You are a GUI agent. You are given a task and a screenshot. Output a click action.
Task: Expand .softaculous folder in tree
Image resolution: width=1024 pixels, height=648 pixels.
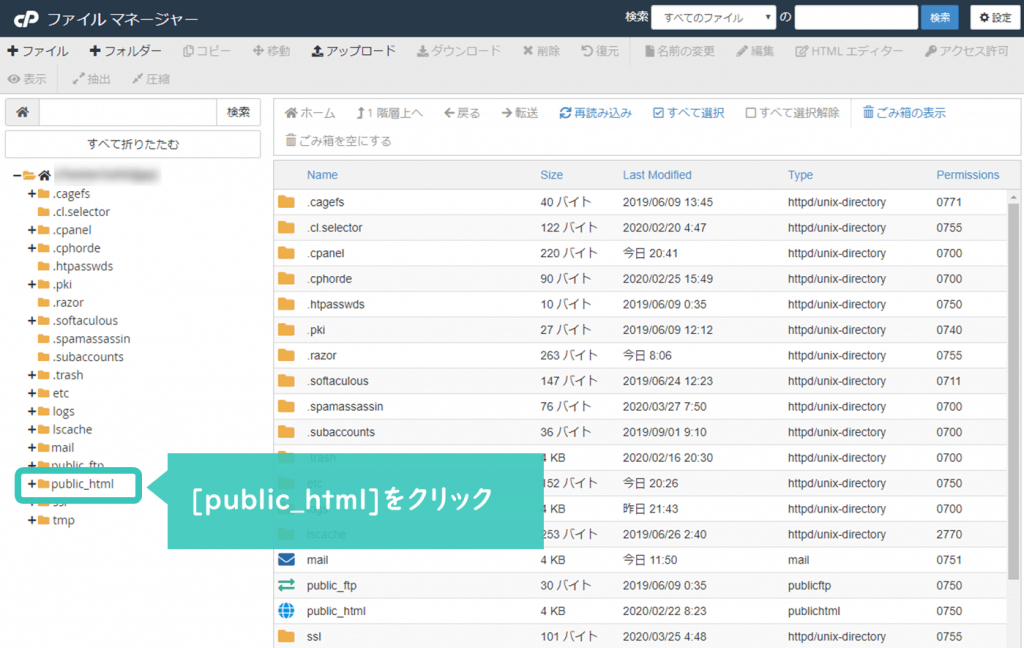31,321
